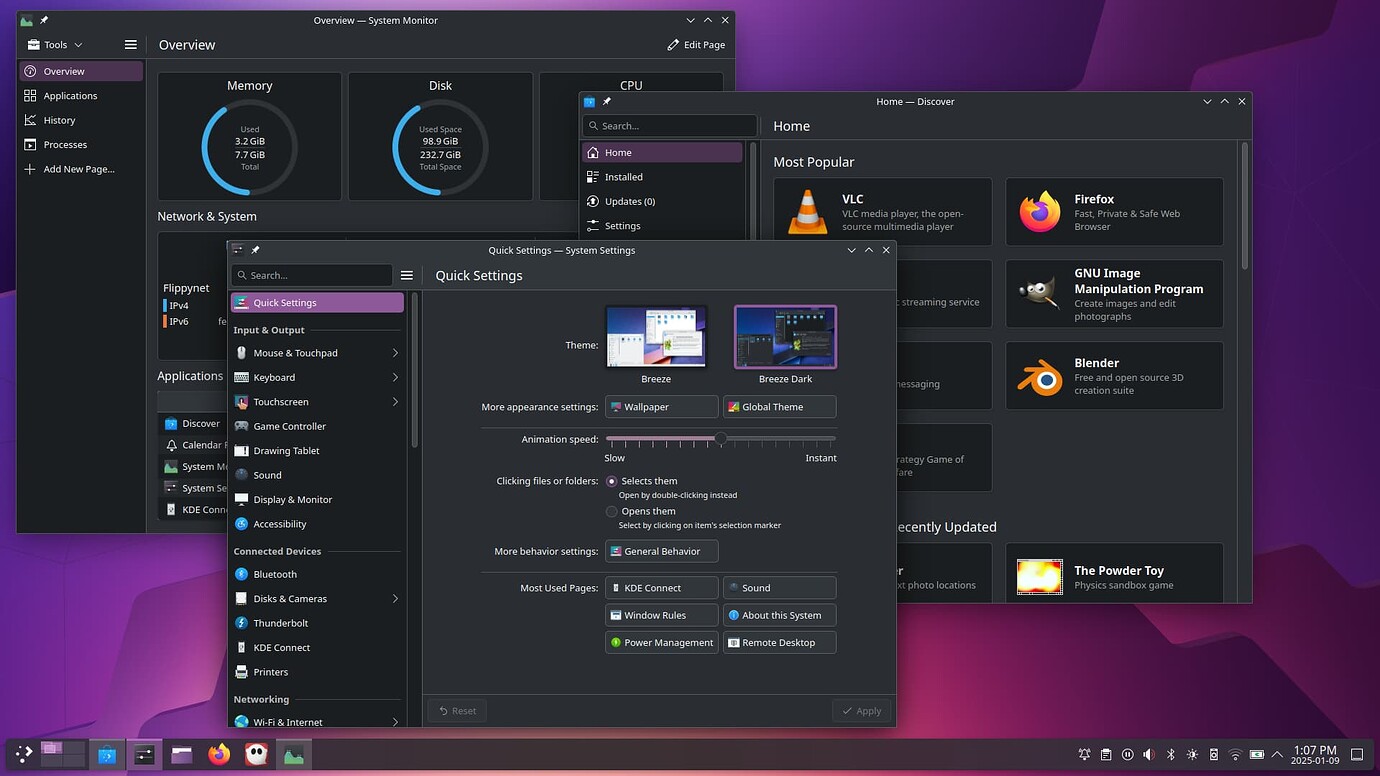This screenshot has width=1380, height=776.
Task: Select the 'Selects them' radio button
Action: [x=610, y=481]
